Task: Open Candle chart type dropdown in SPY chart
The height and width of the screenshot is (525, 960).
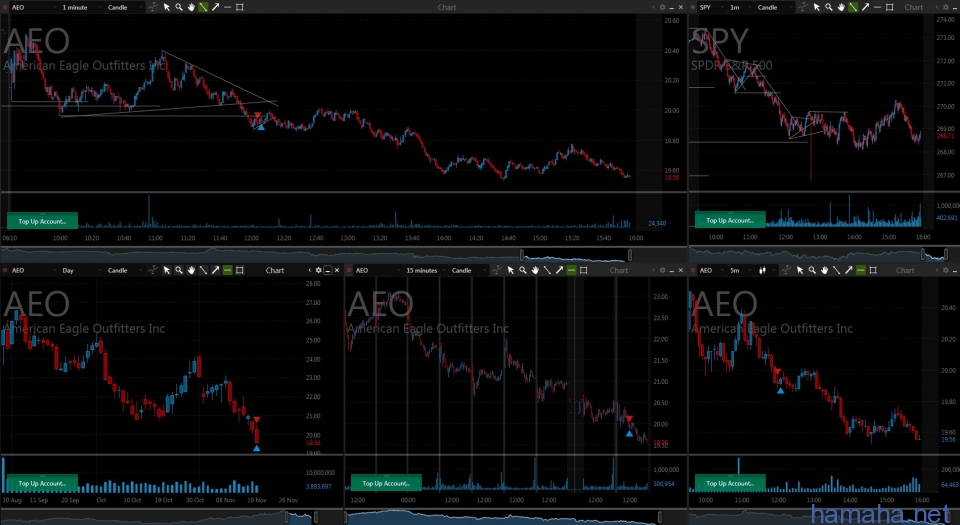Action: (774, 7)
